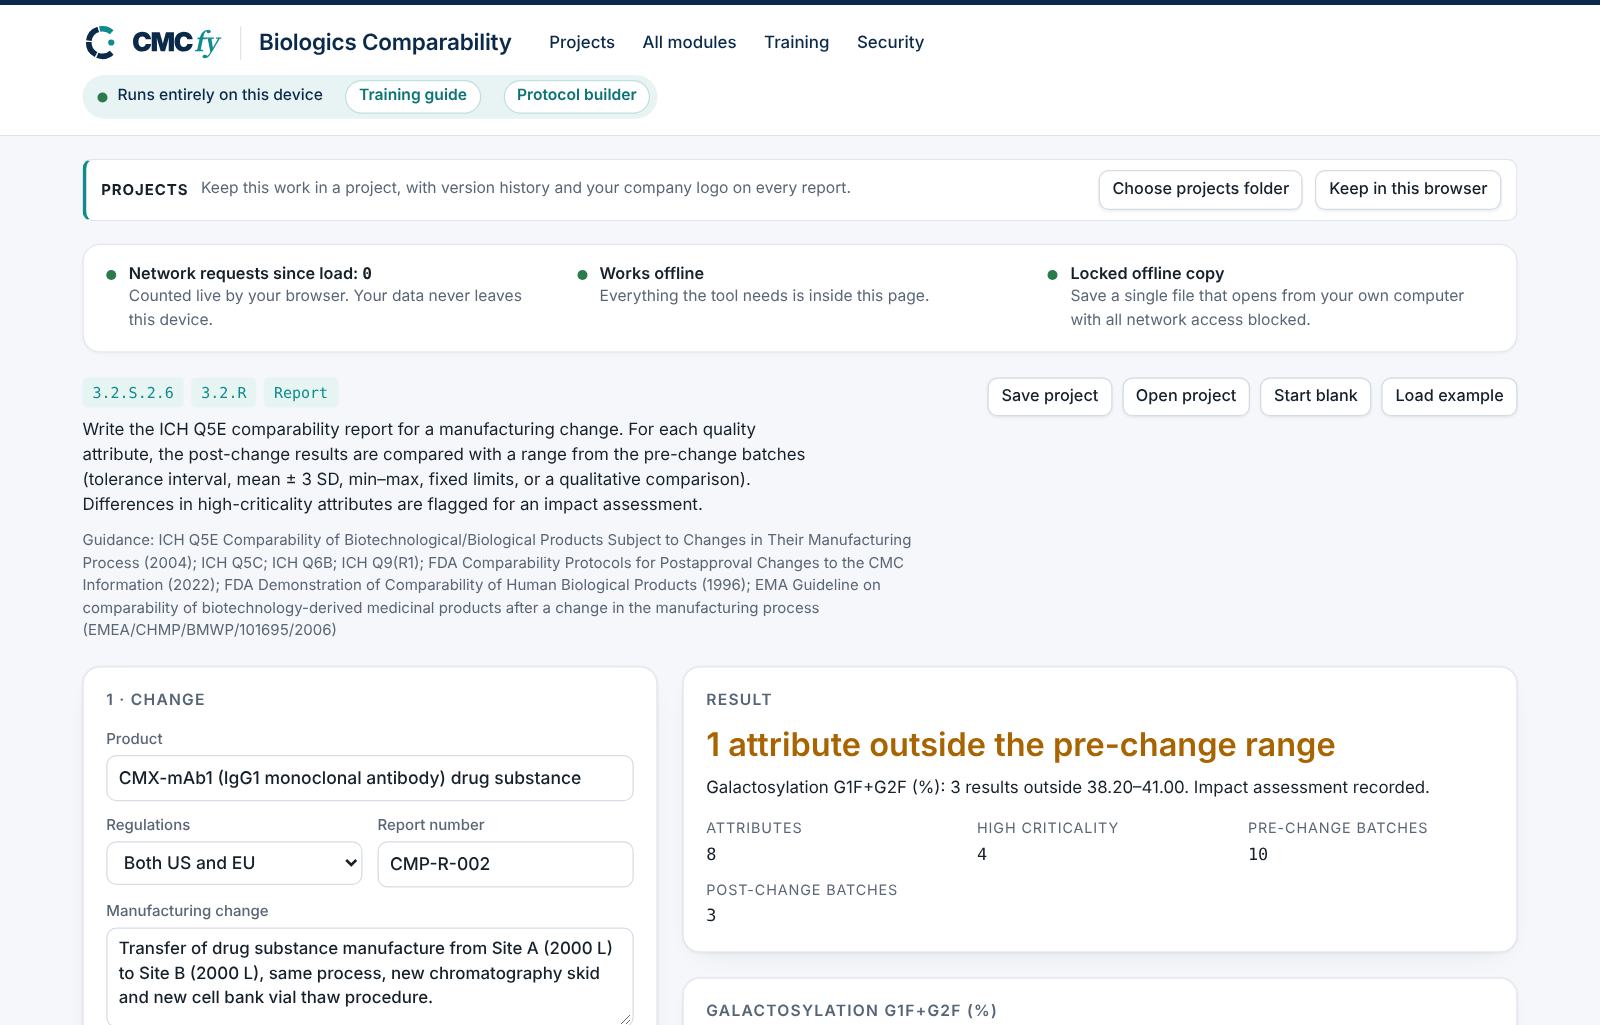Click the 'Locked offline copy' text
The image size is (1600, 1025).
click(1147, 273)
